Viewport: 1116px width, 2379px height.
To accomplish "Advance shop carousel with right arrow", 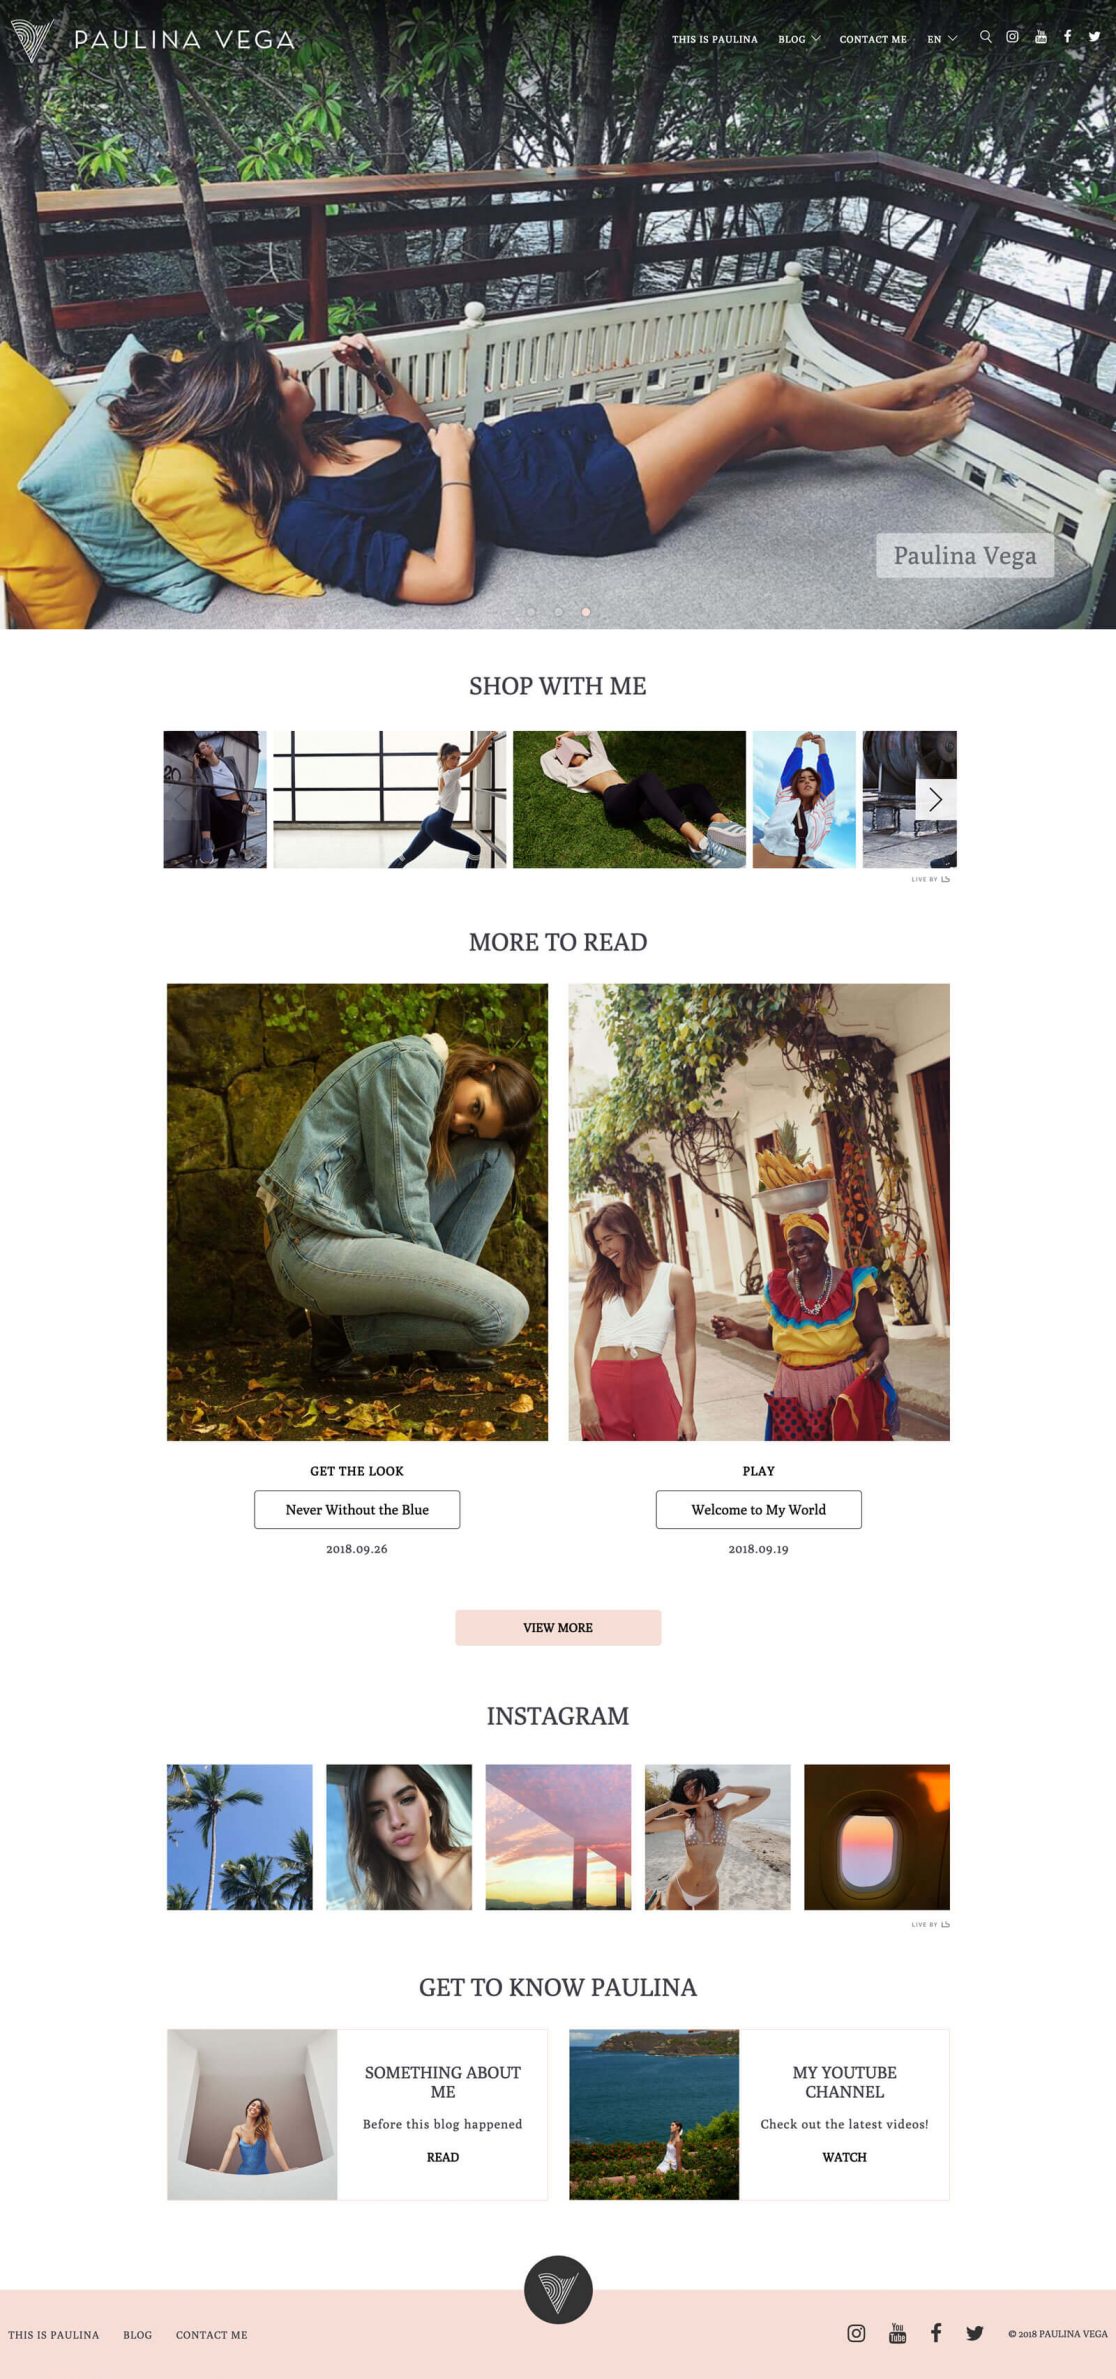I will [x=935, y=799].
